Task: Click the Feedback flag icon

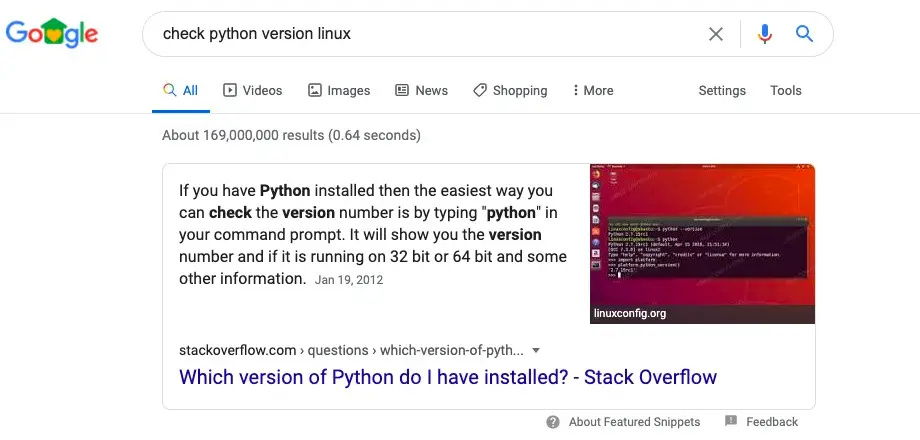Action: 731,421
